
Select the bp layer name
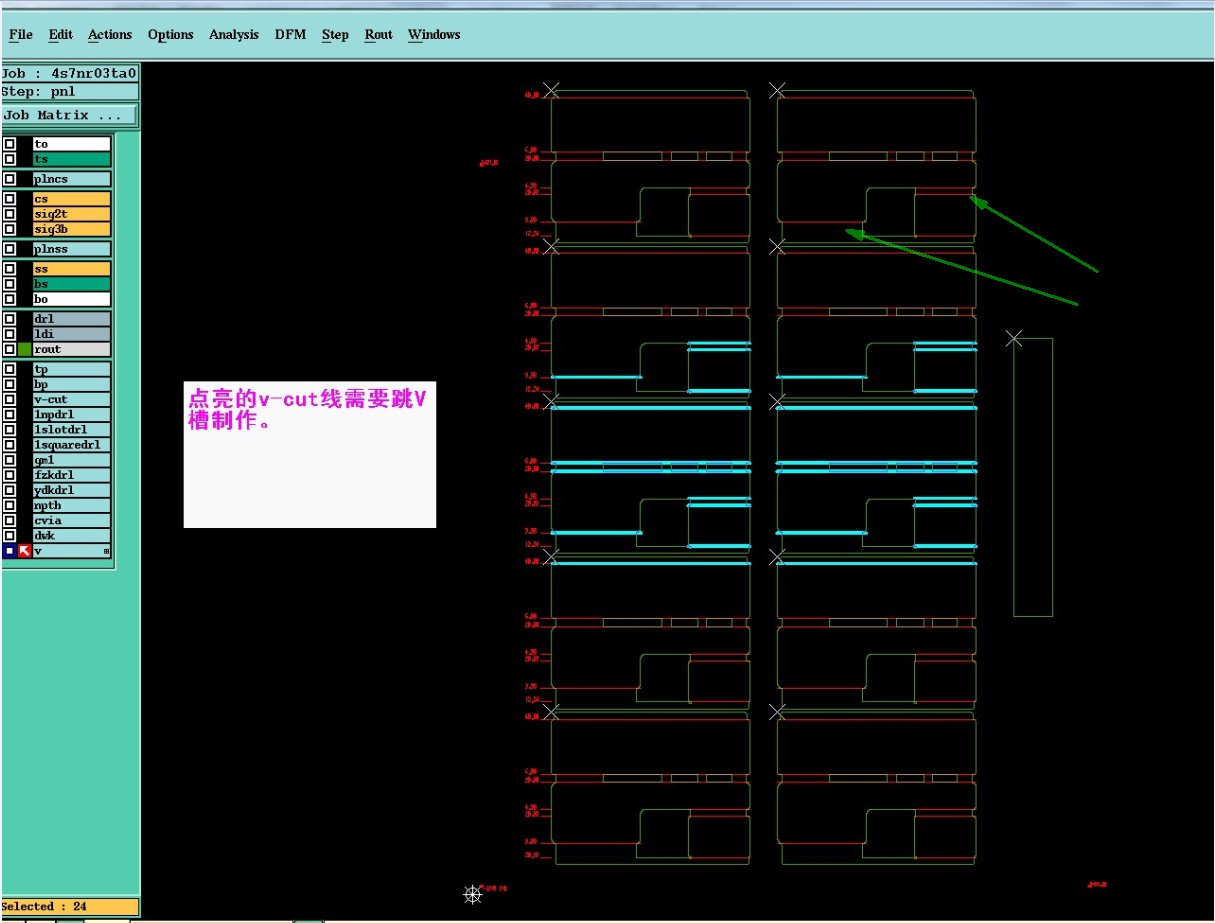pos(71,385)
